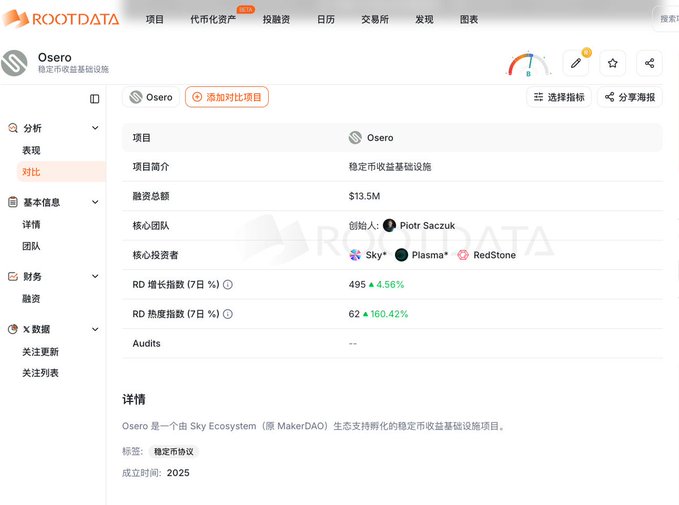Viewport: 679px width, 505px height.
Task: Click the Plasma* investor name
Action: click(430, 255)
